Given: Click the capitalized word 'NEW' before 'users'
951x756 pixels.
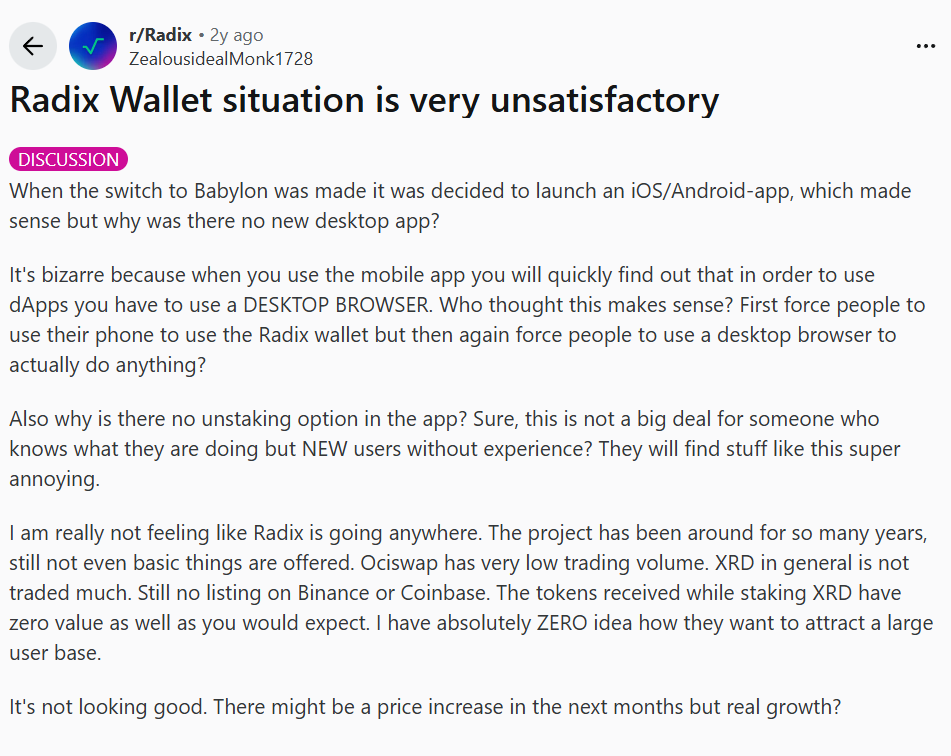Looking at the screenshot, I should [330, 448].
